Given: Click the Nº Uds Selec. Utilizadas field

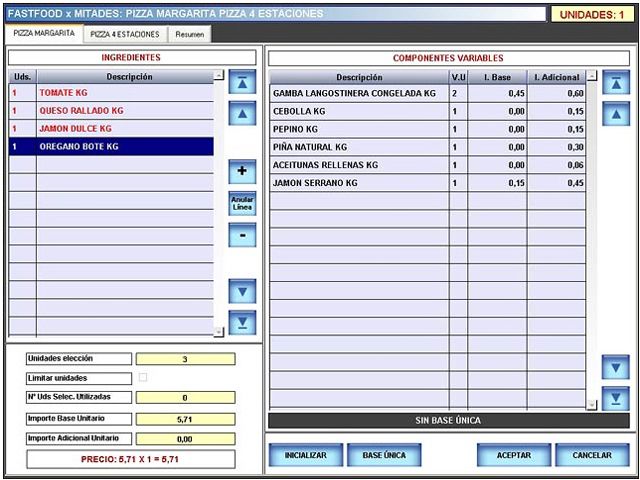Looking at the screenshot, I should coord(185,398).
